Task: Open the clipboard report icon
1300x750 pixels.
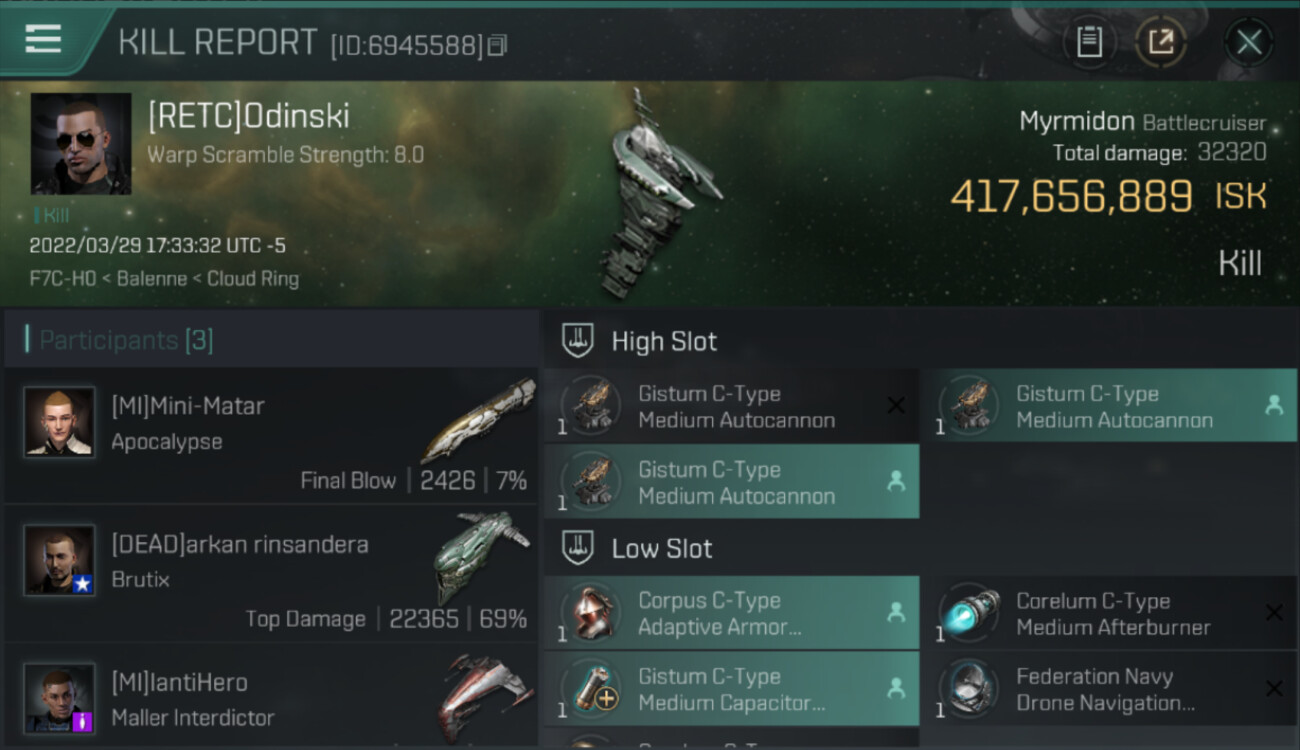Action: point(1089,42)
